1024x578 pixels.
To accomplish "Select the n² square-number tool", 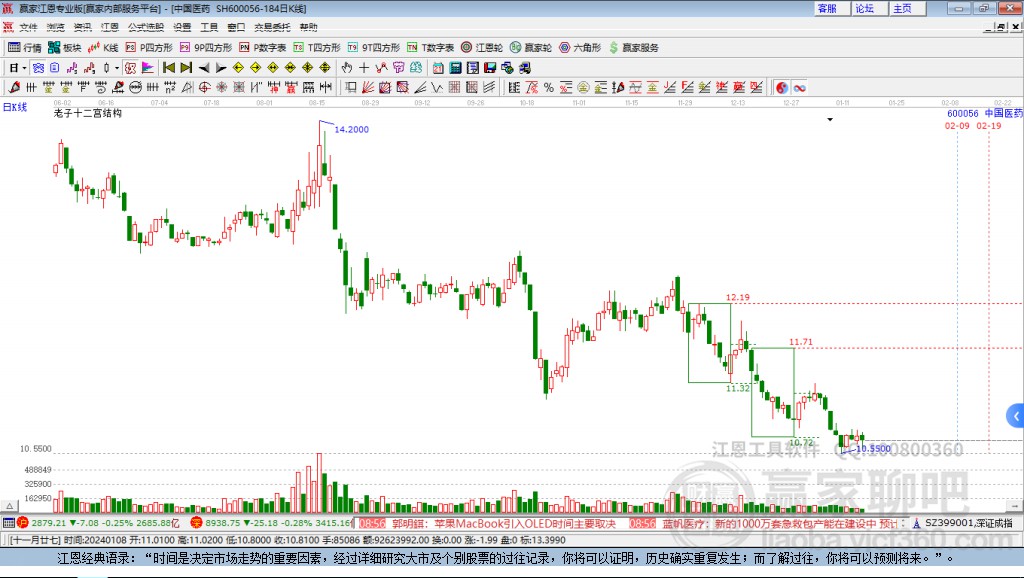I will pyautogui.click(x=169, y=88).
